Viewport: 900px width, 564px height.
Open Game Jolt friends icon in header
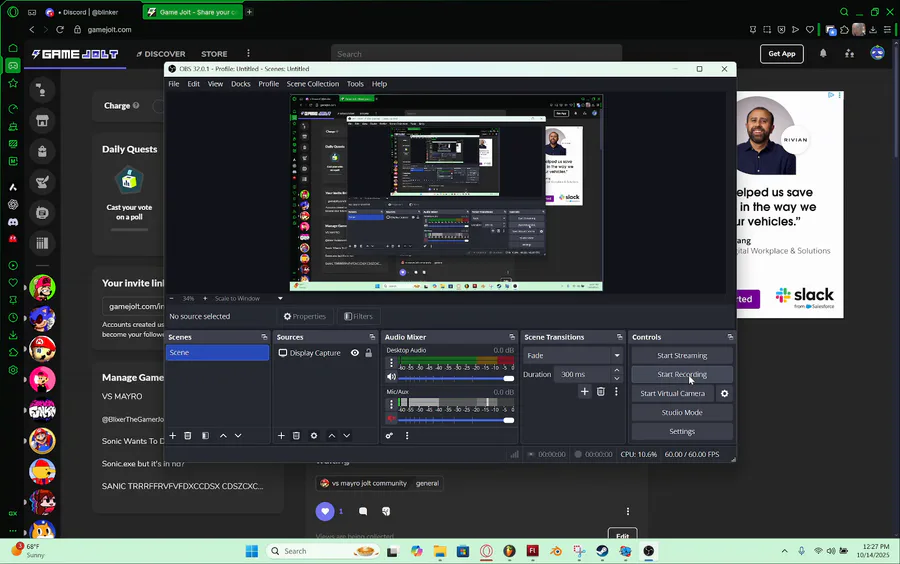pyautogui.click(x=849, y=53)
